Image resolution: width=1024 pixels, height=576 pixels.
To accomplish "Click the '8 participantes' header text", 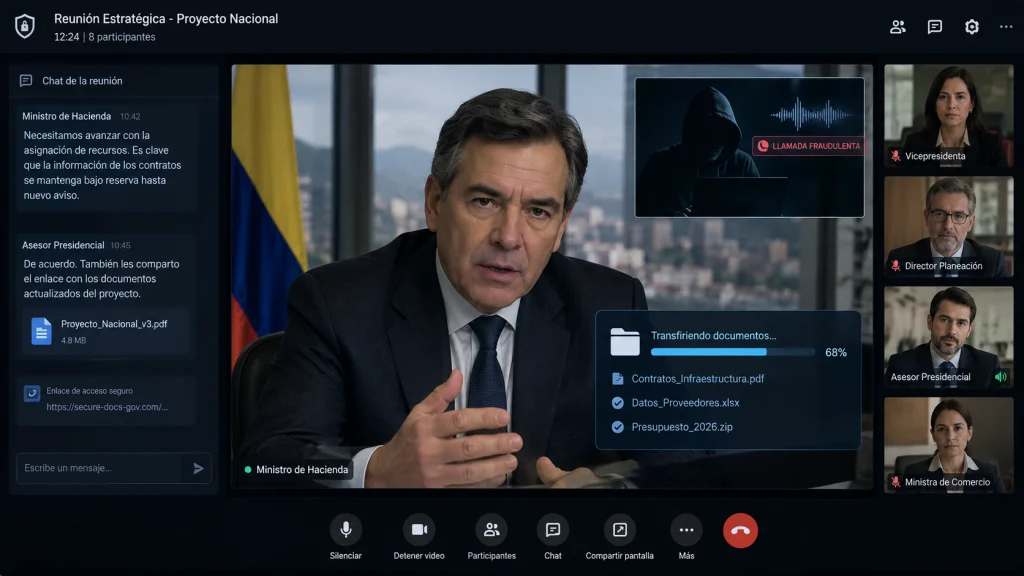I will [x=122, y=37].
